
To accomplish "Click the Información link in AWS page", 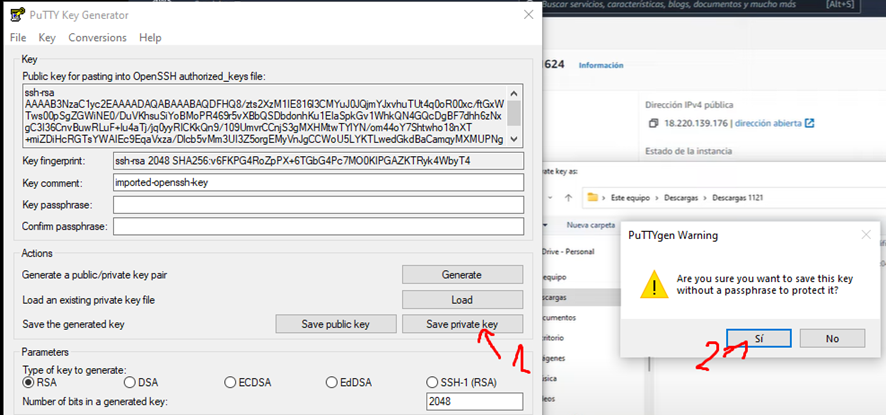I will coord(601,66).
